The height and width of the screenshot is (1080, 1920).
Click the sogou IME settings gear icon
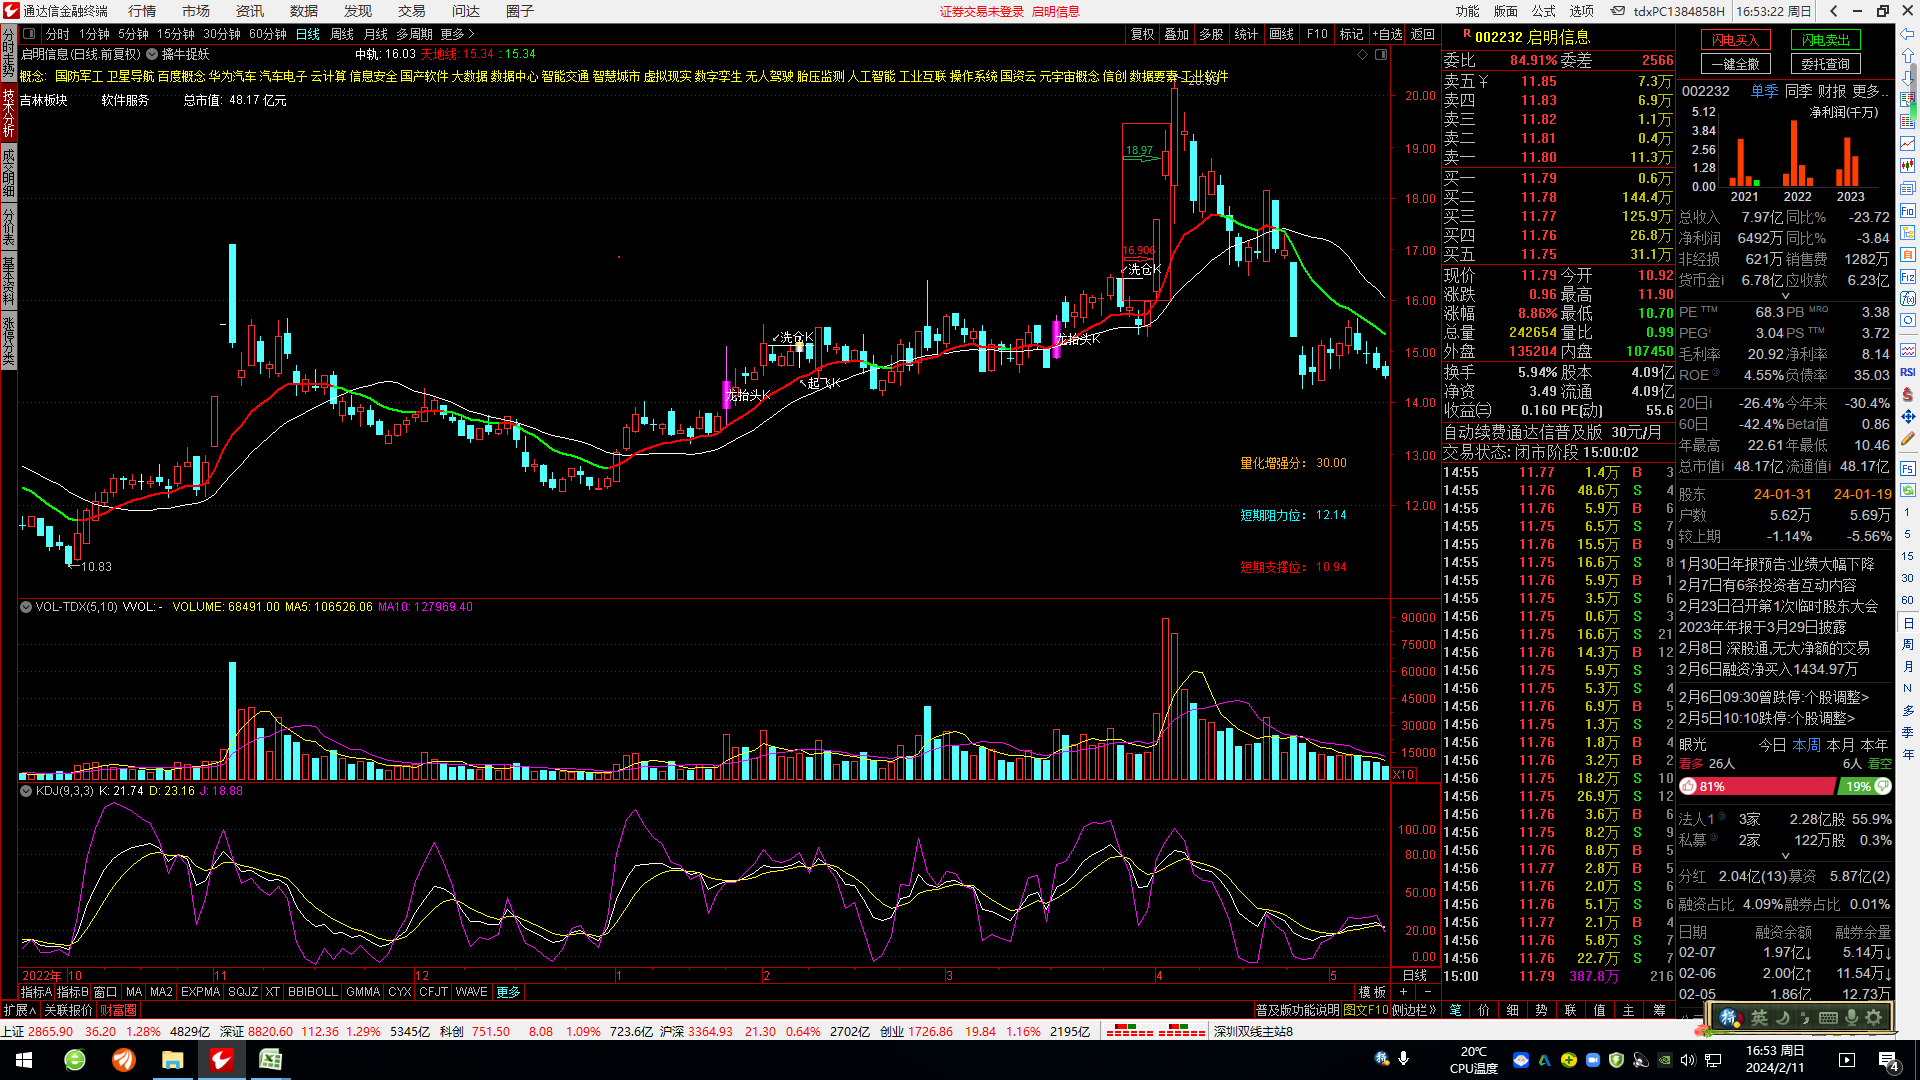(x=1874, y=1018)
